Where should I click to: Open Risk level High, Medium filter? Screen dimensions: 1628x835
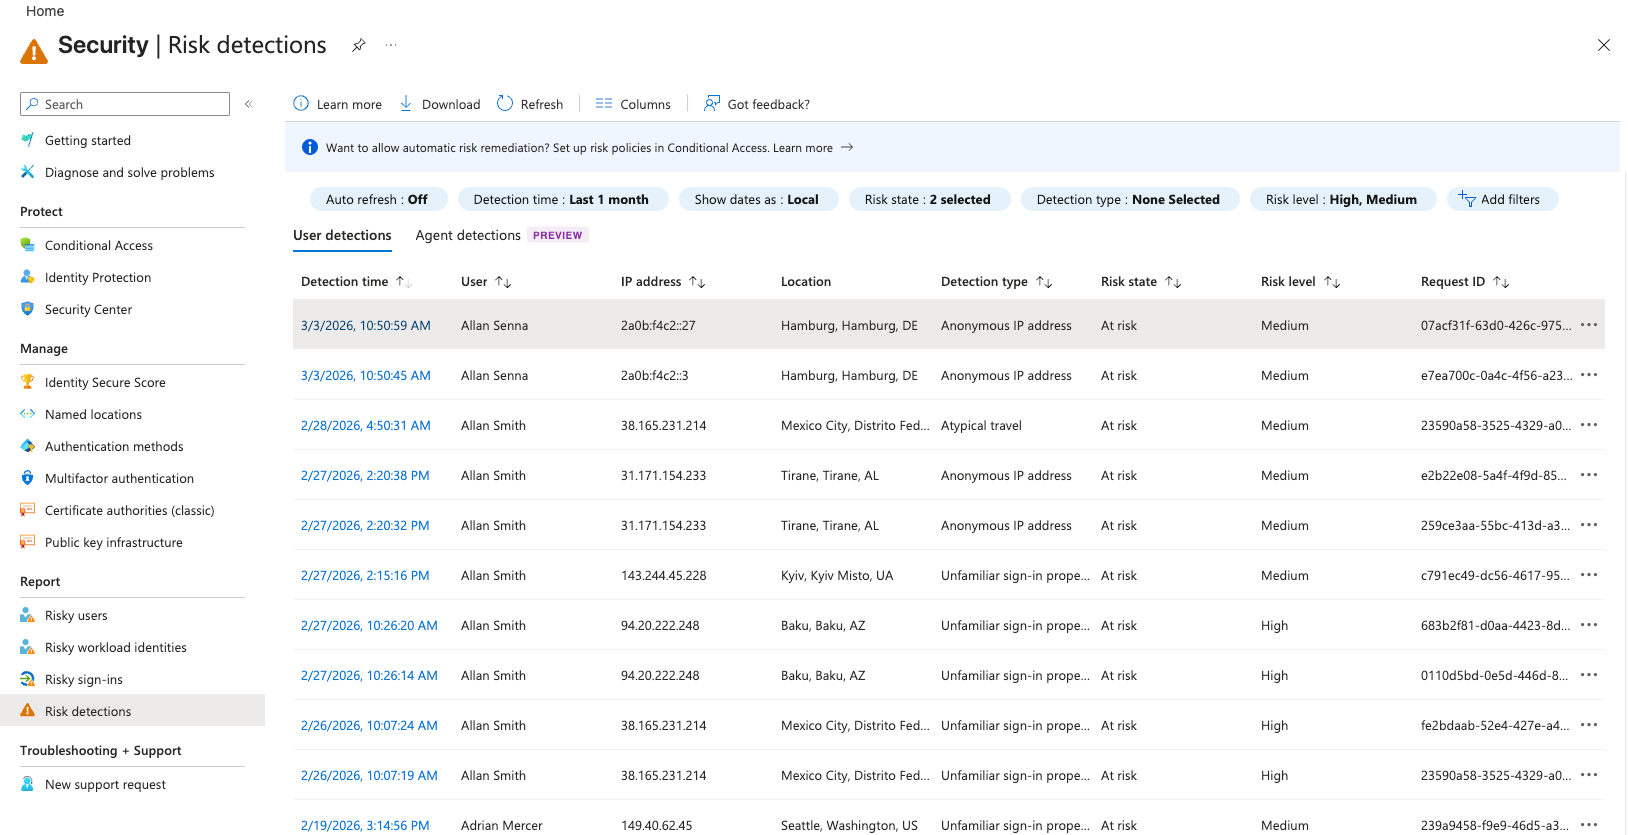1341,199
